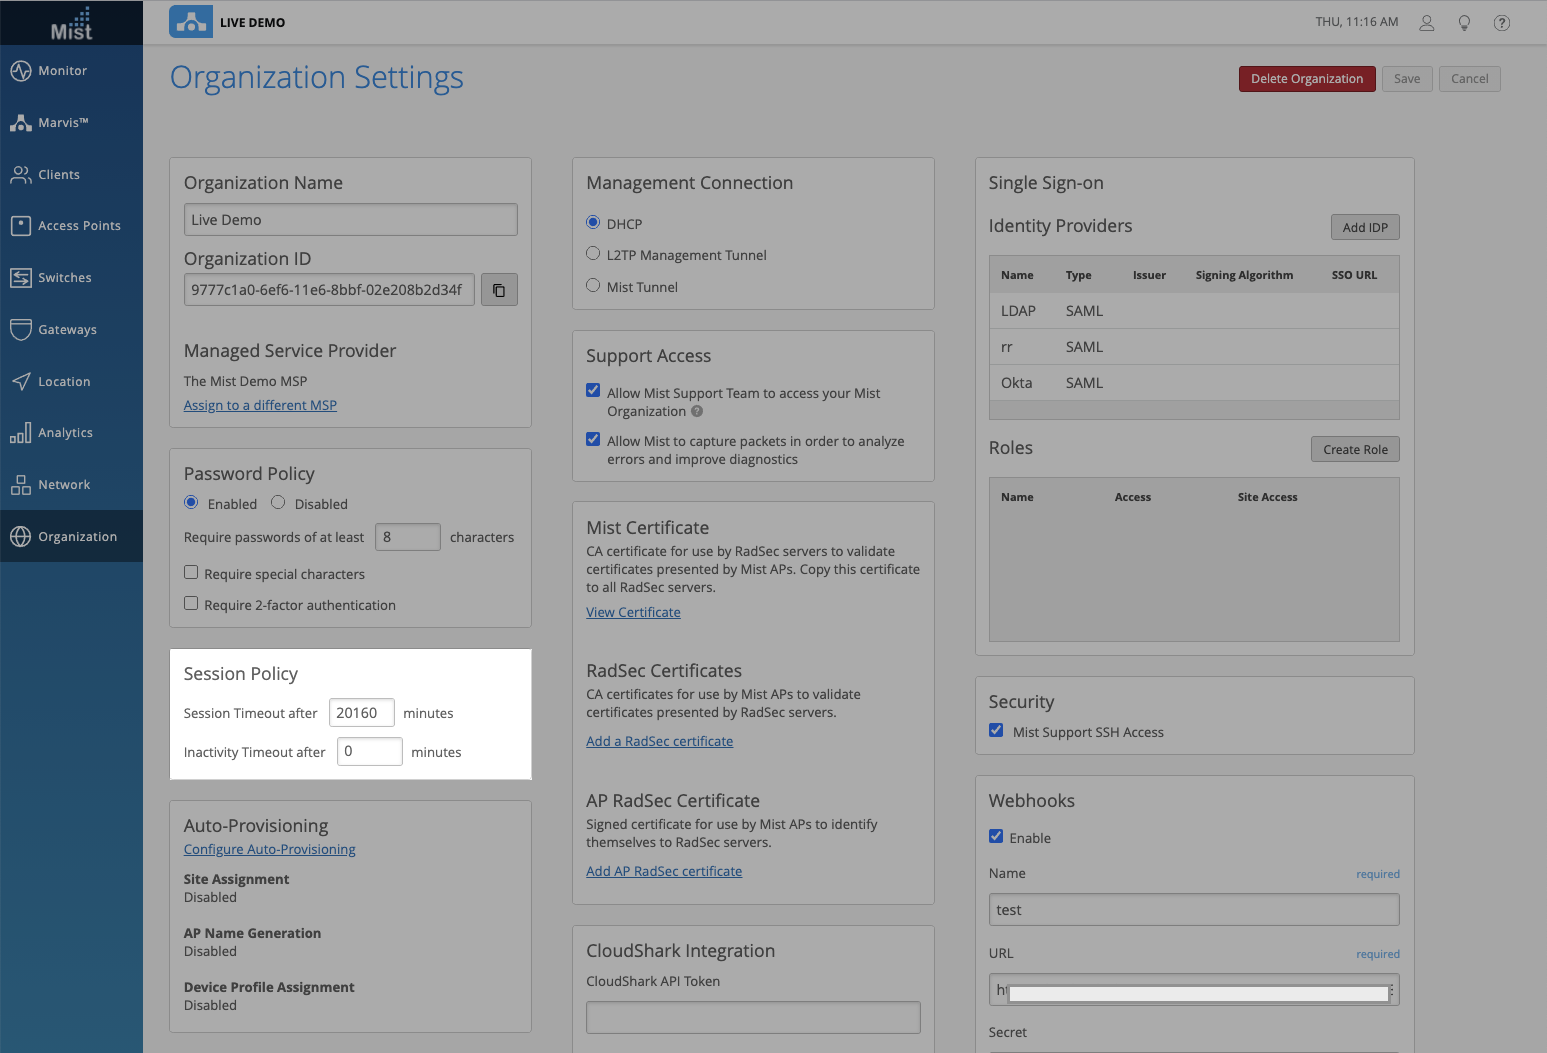The height and width of the screenshot is (1053, 1547).
Task: Open the help question mark icon
Action: [1501, 23]
